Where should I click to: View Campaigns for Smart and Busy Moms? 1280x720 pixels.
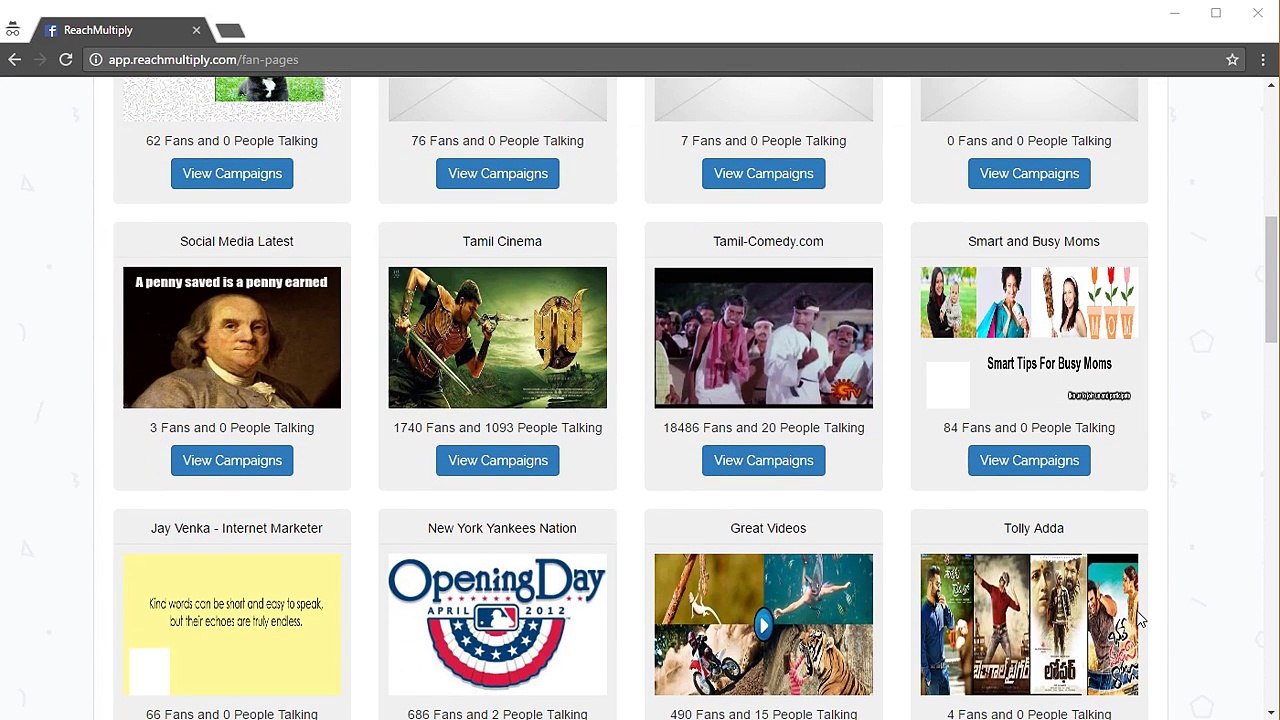(1029, 461)
